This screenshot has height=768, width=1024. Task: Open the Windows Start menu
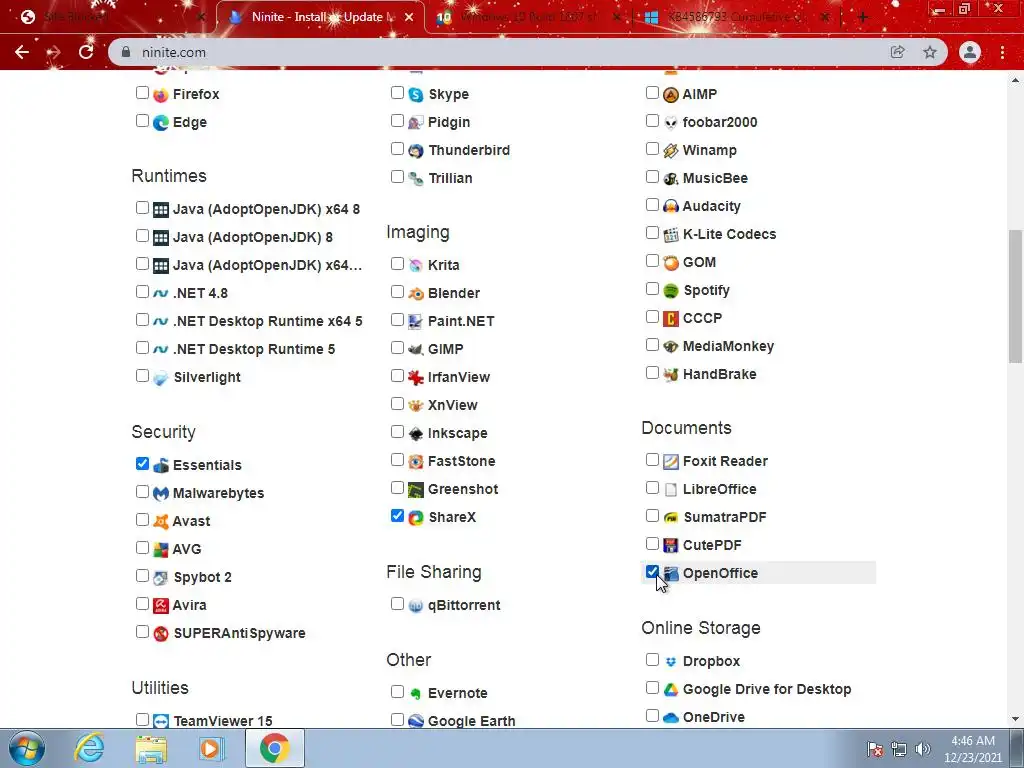27,748
